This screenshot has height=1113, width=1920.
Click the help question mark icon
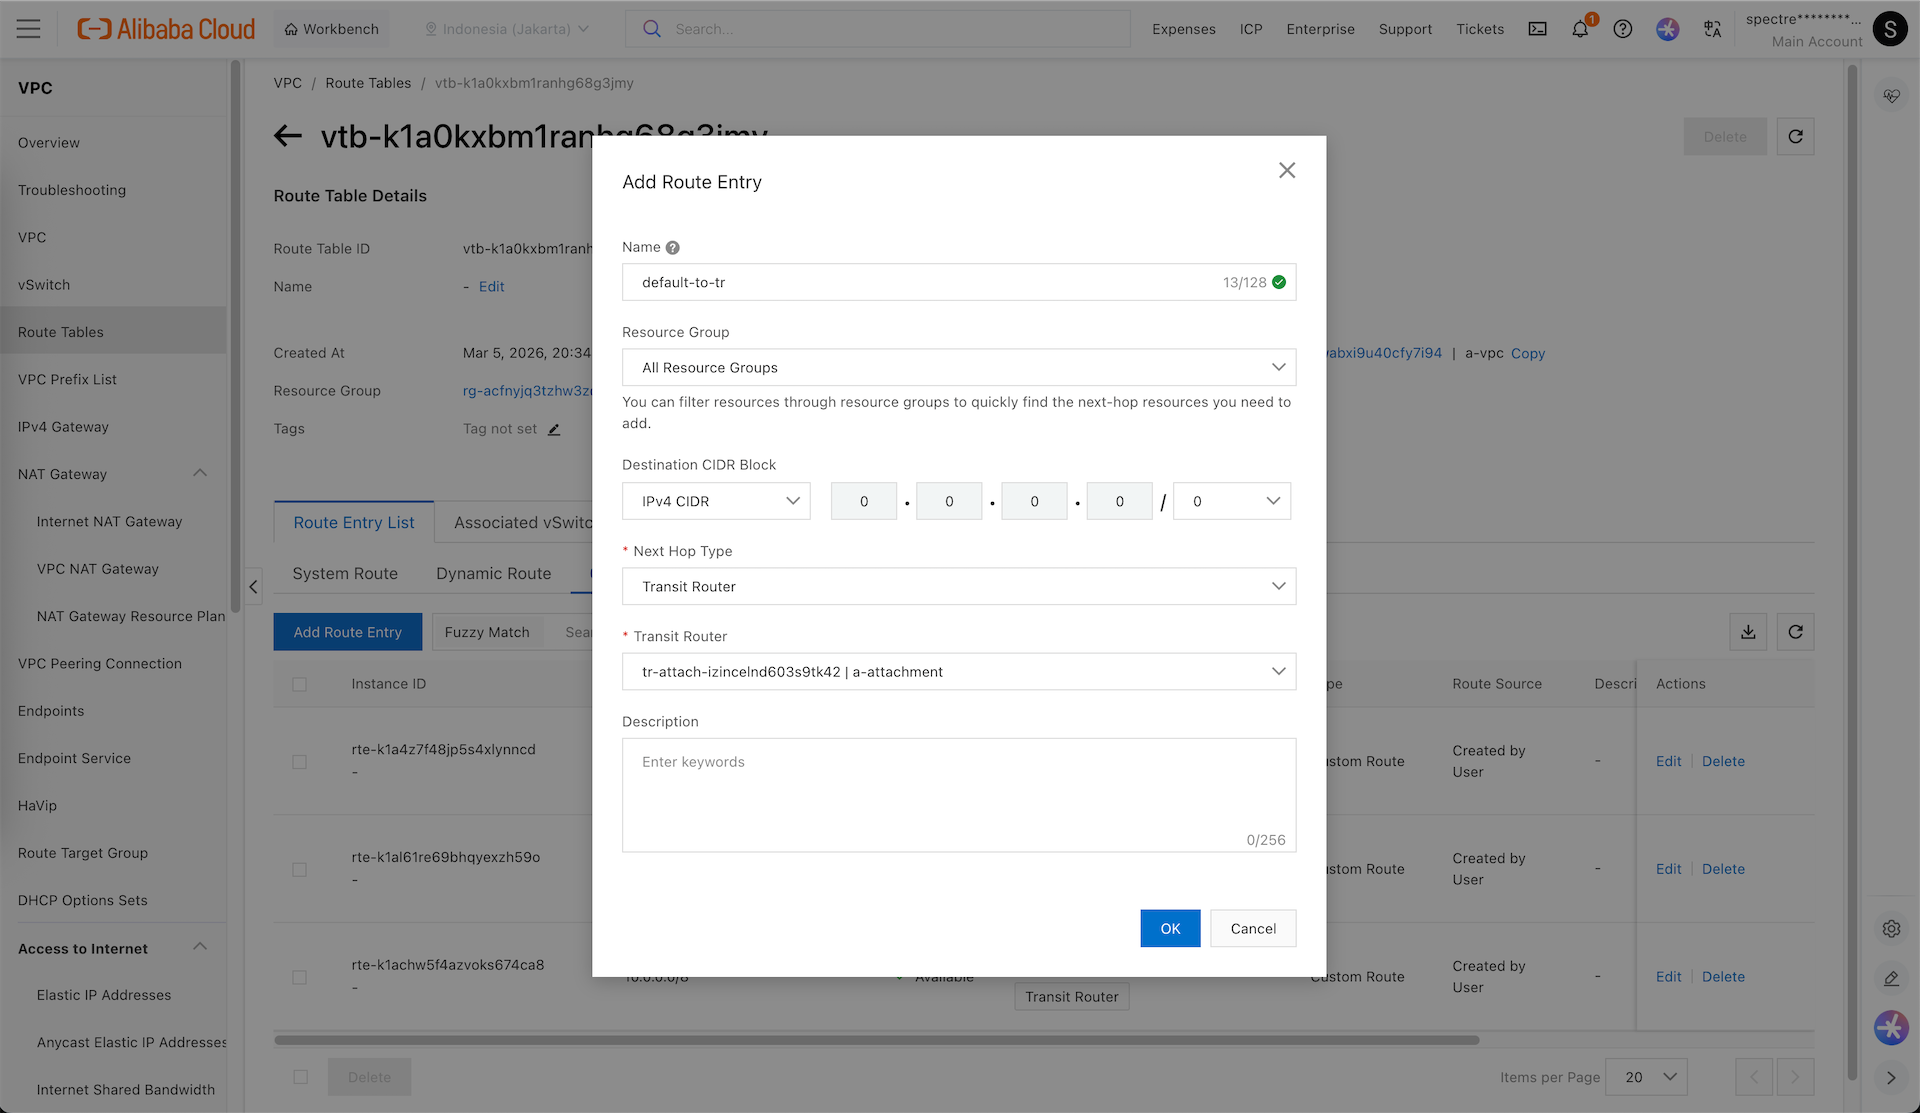point(1623,29)
